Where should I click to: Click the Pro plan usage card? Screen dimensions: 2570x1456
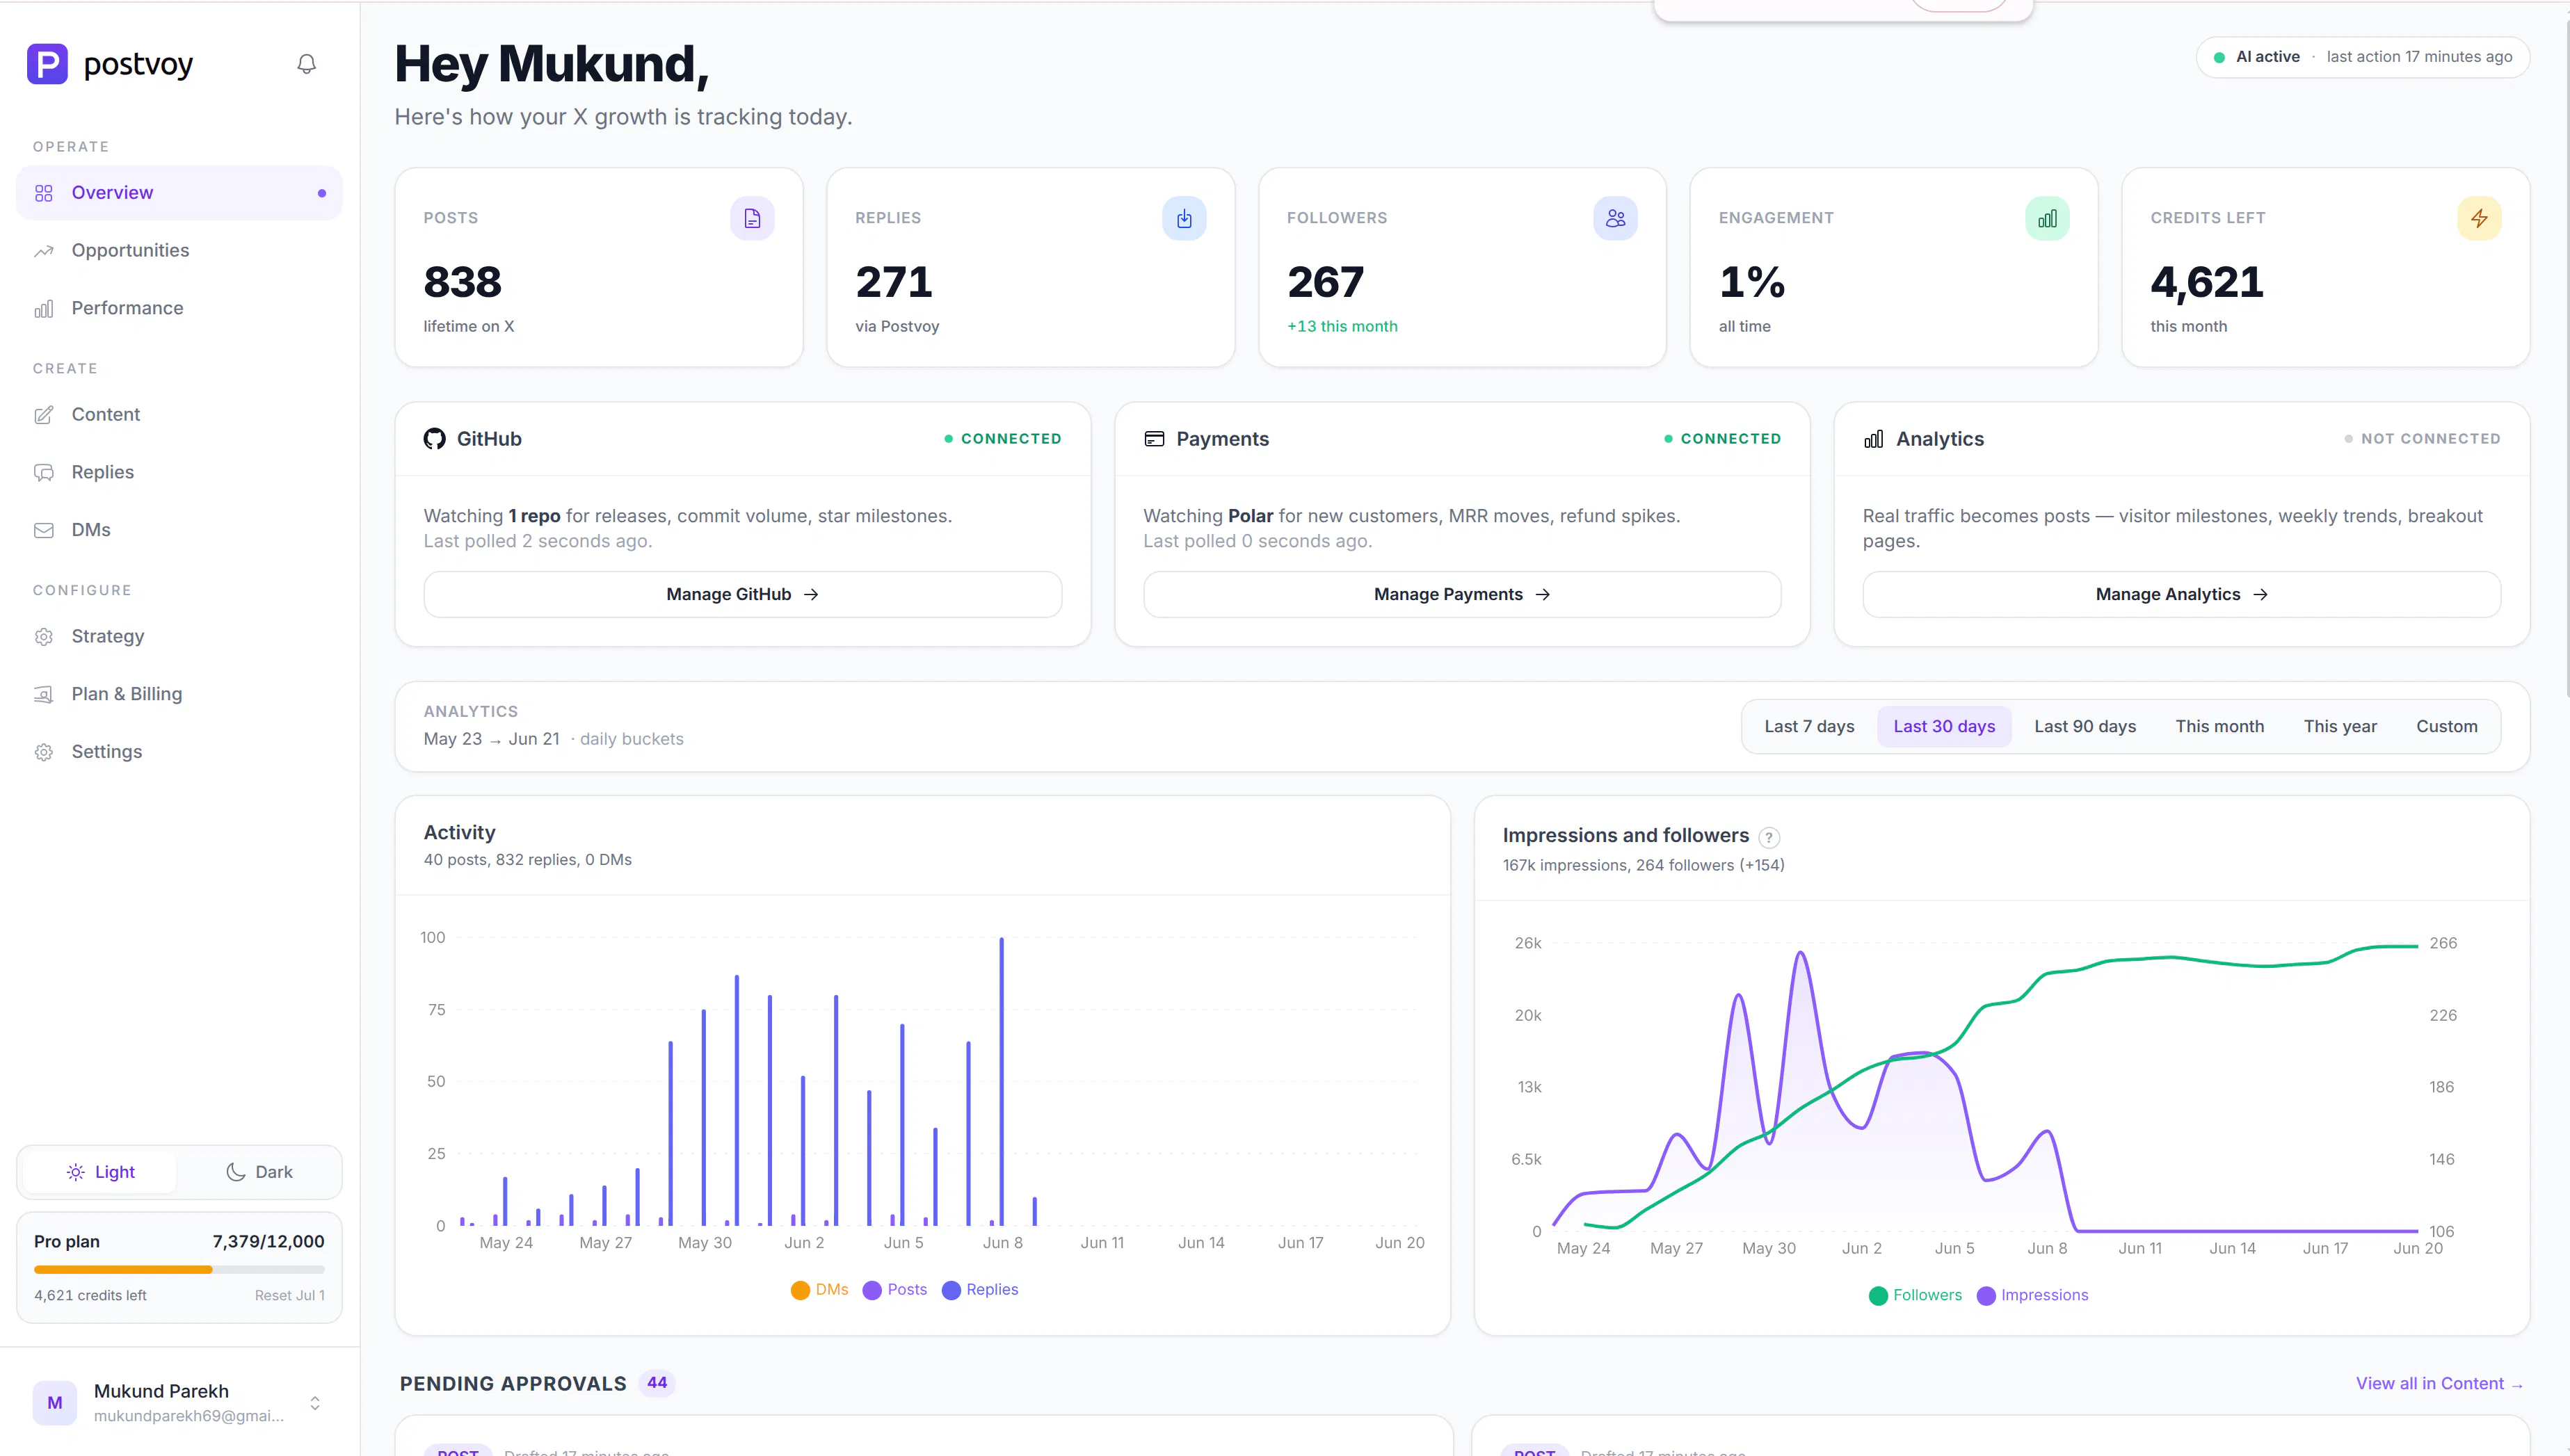click(x=179, y=1268)
